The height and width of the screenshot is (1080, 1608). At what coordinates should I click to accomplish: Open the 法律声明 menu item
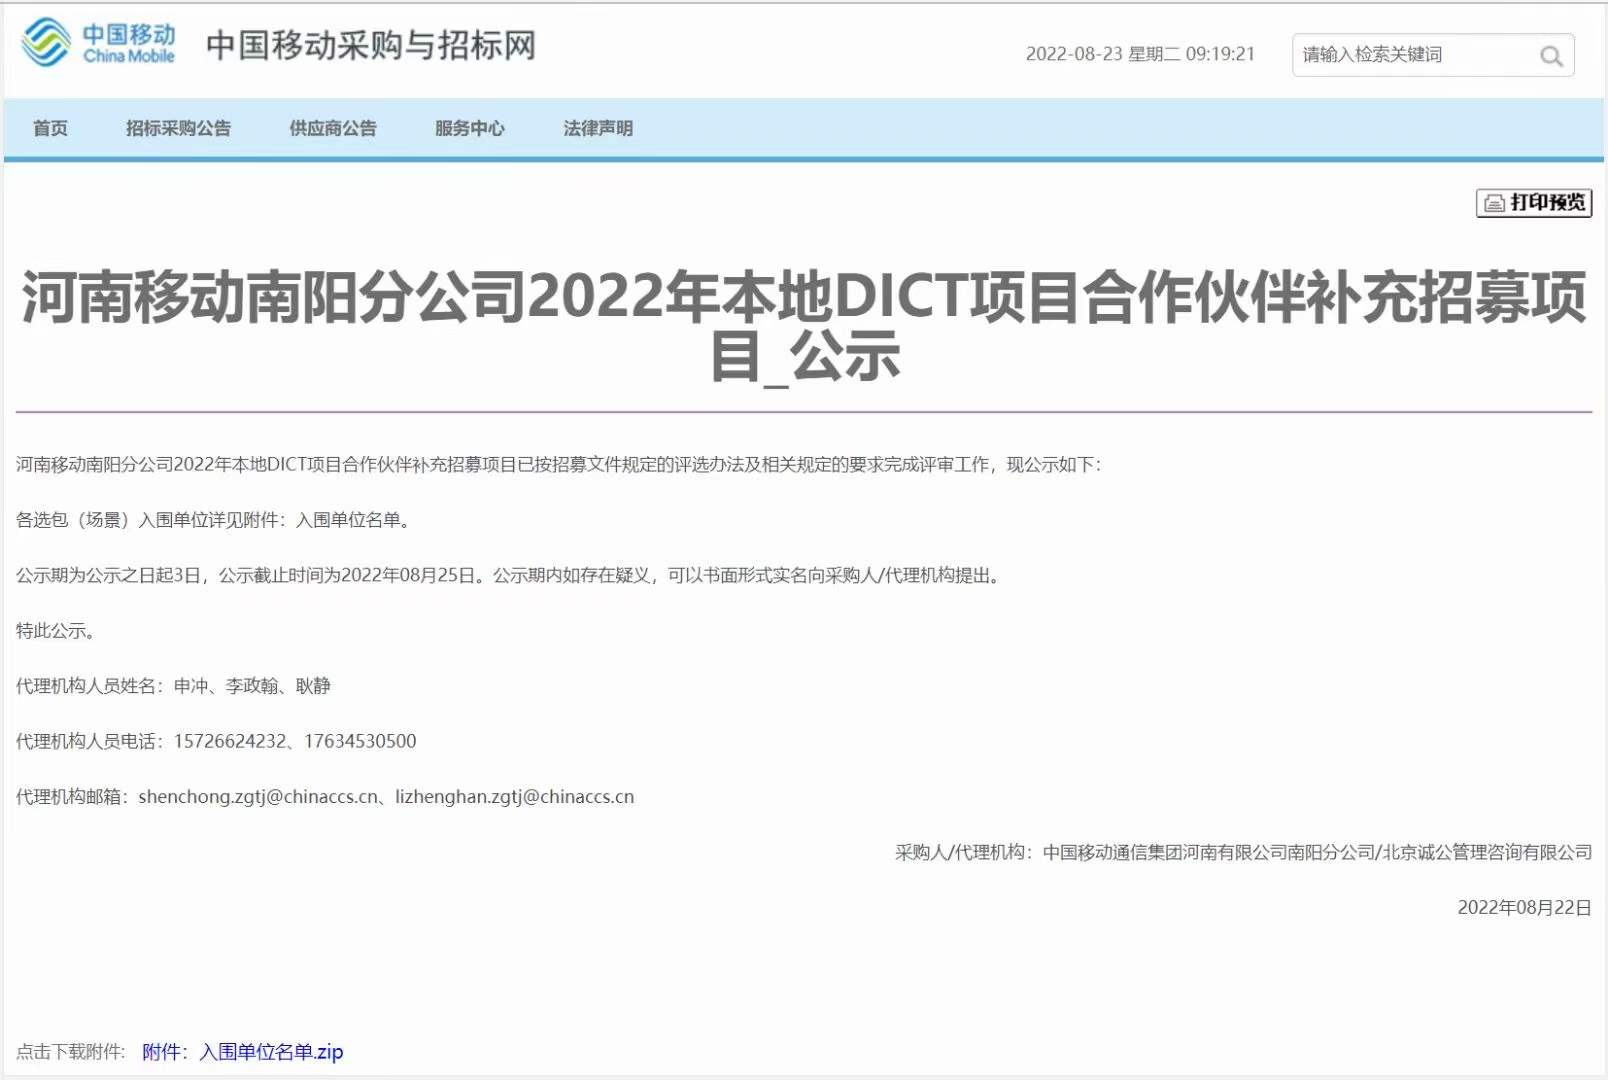[598, 128]
